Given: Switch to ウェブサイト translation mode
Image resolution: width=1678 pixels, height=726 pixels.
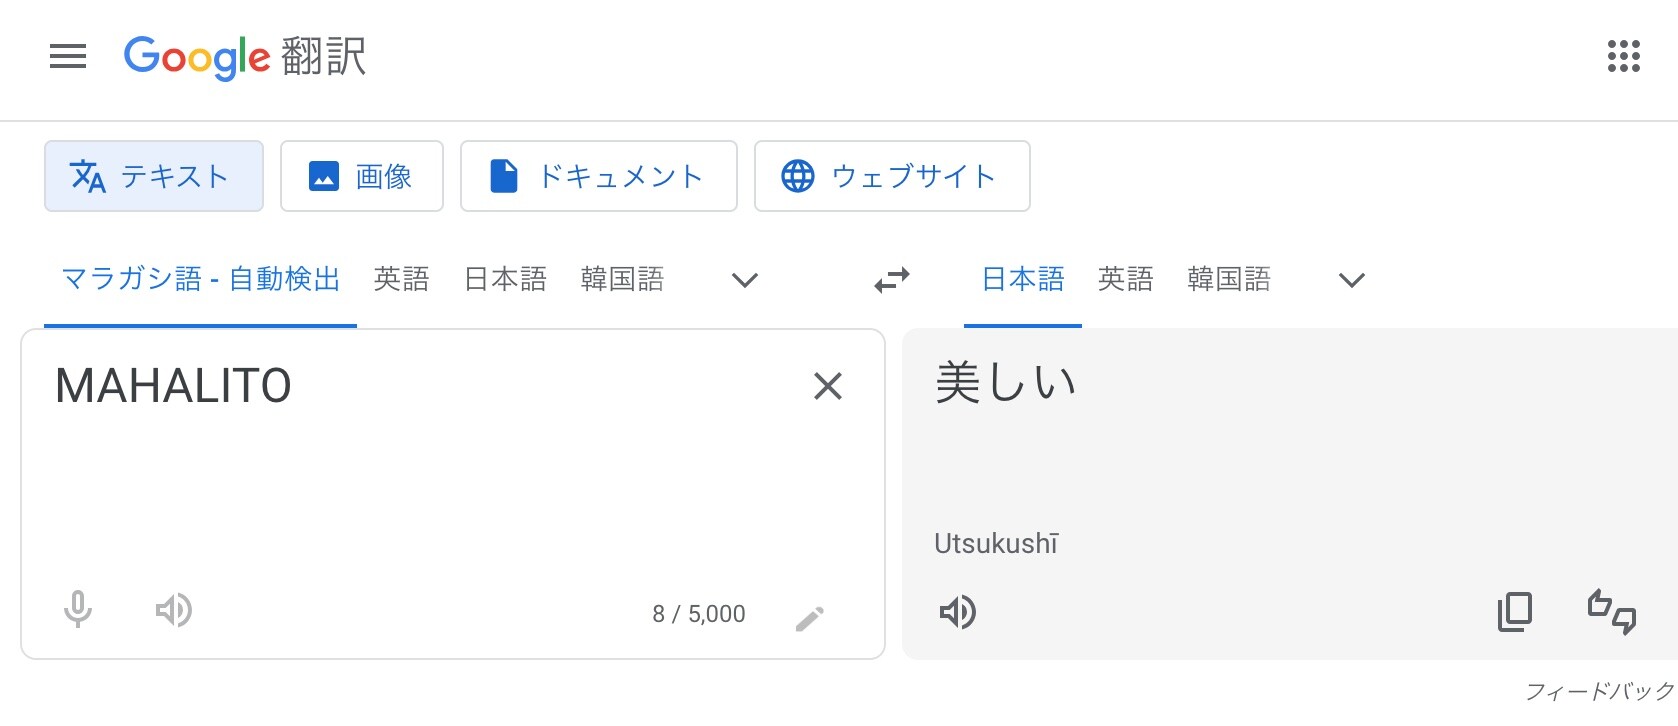Looking at the screenshot, I should pyautogui.click(x=892, y=176).
